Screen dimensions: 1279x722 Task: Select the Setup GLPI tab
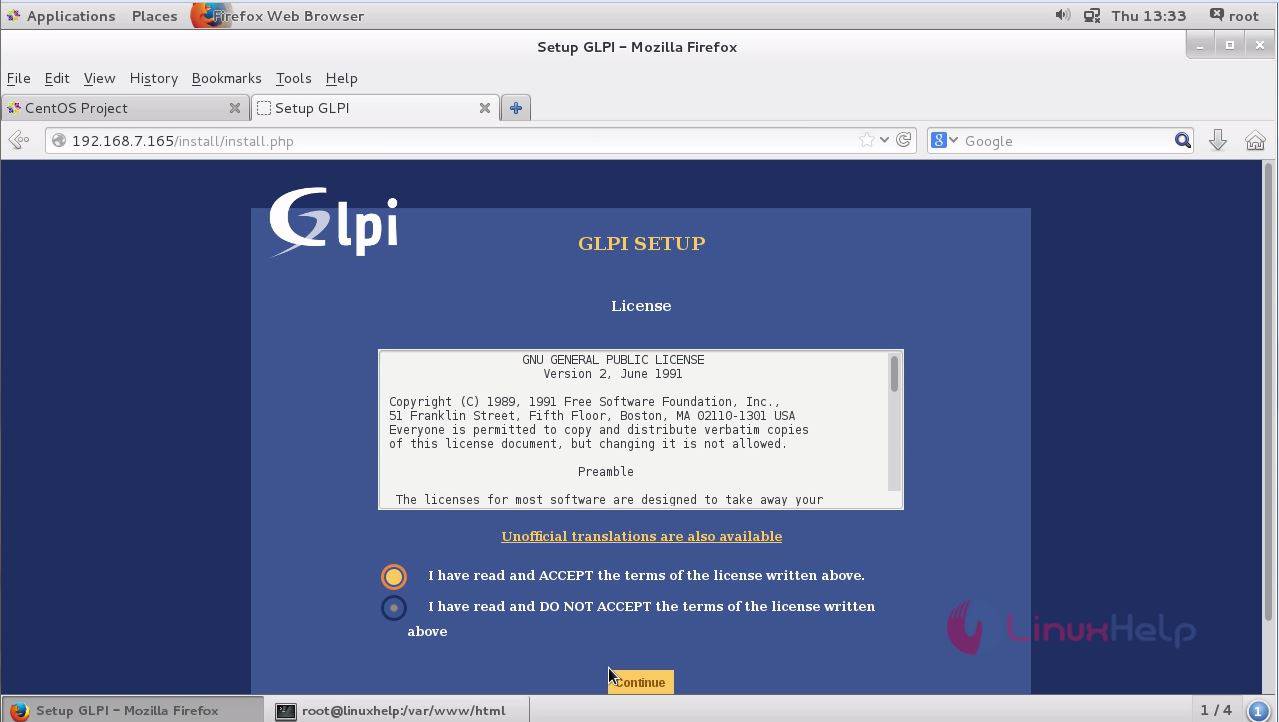coord(375,108)
